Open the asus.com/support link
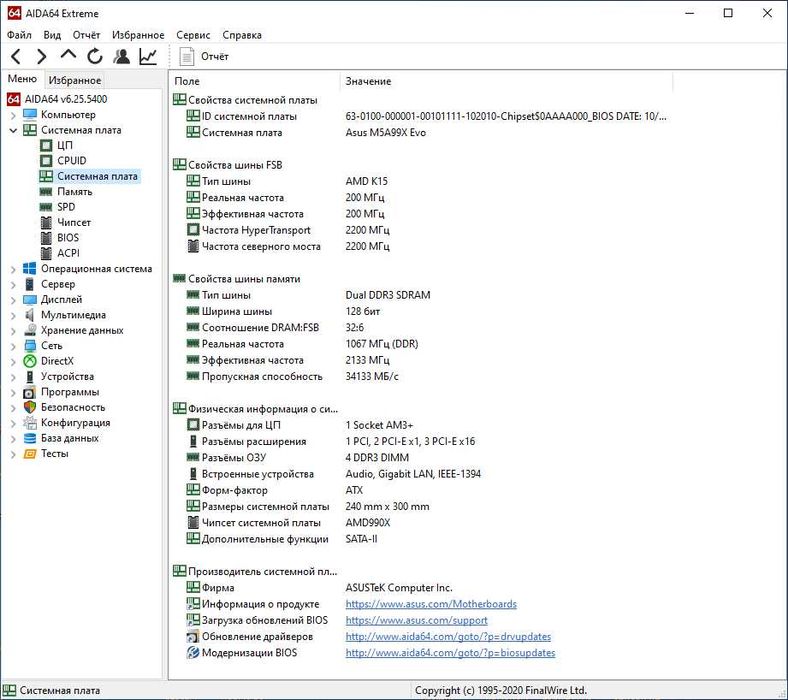This screenshot has width=788, height=700. tap(416, 621)
